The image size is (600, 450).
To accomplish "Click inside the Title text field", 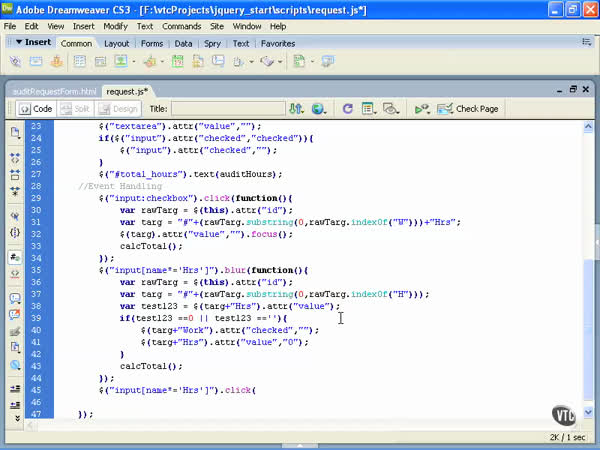I will pyautogui.click(x=227, y=108).
